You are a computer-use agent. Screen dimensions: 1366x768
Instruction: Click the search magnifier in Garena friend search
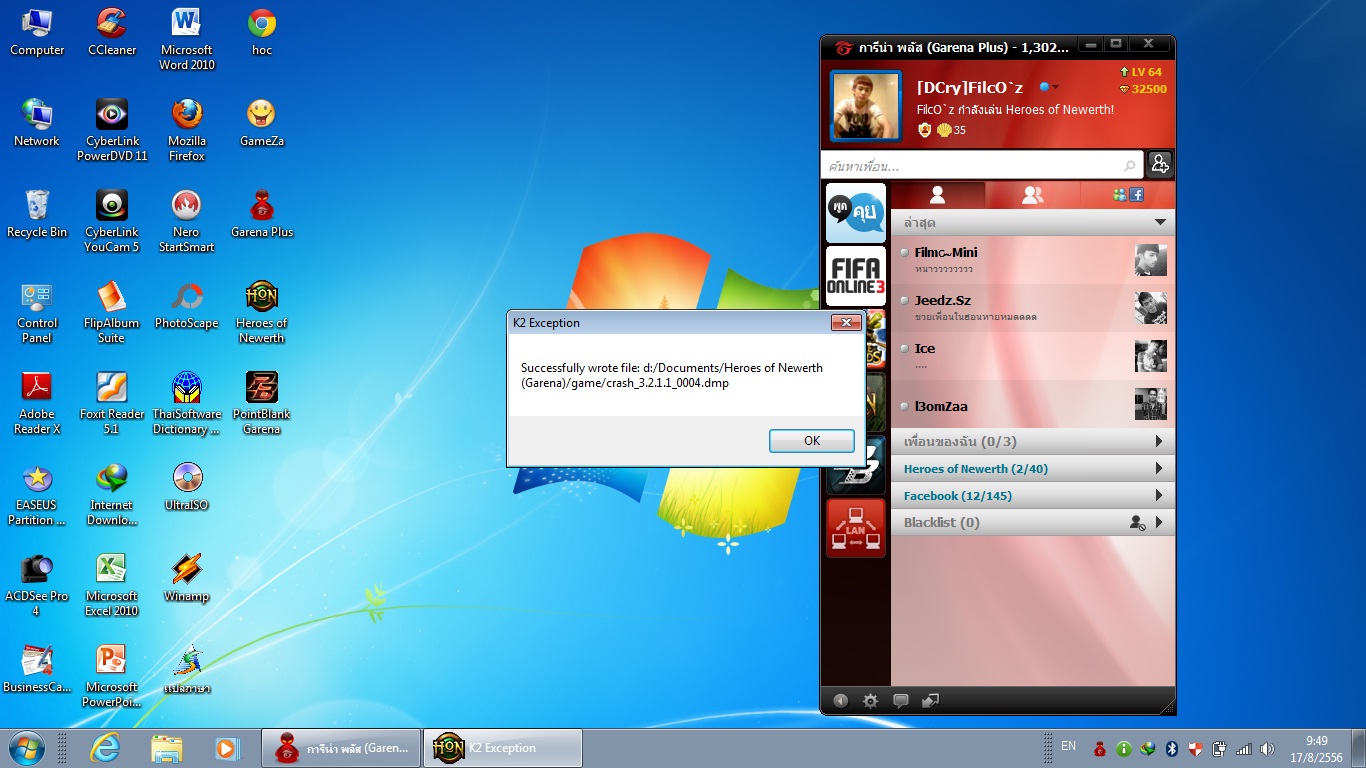(x=1130, y=165)
